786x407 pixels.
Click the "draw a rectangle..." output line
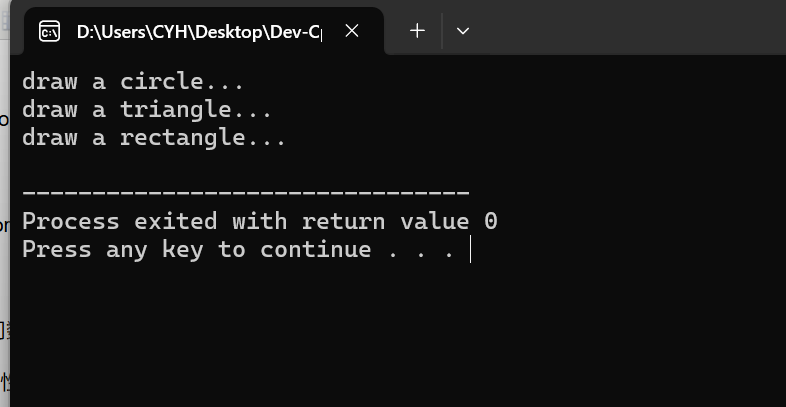pos(154,137)
